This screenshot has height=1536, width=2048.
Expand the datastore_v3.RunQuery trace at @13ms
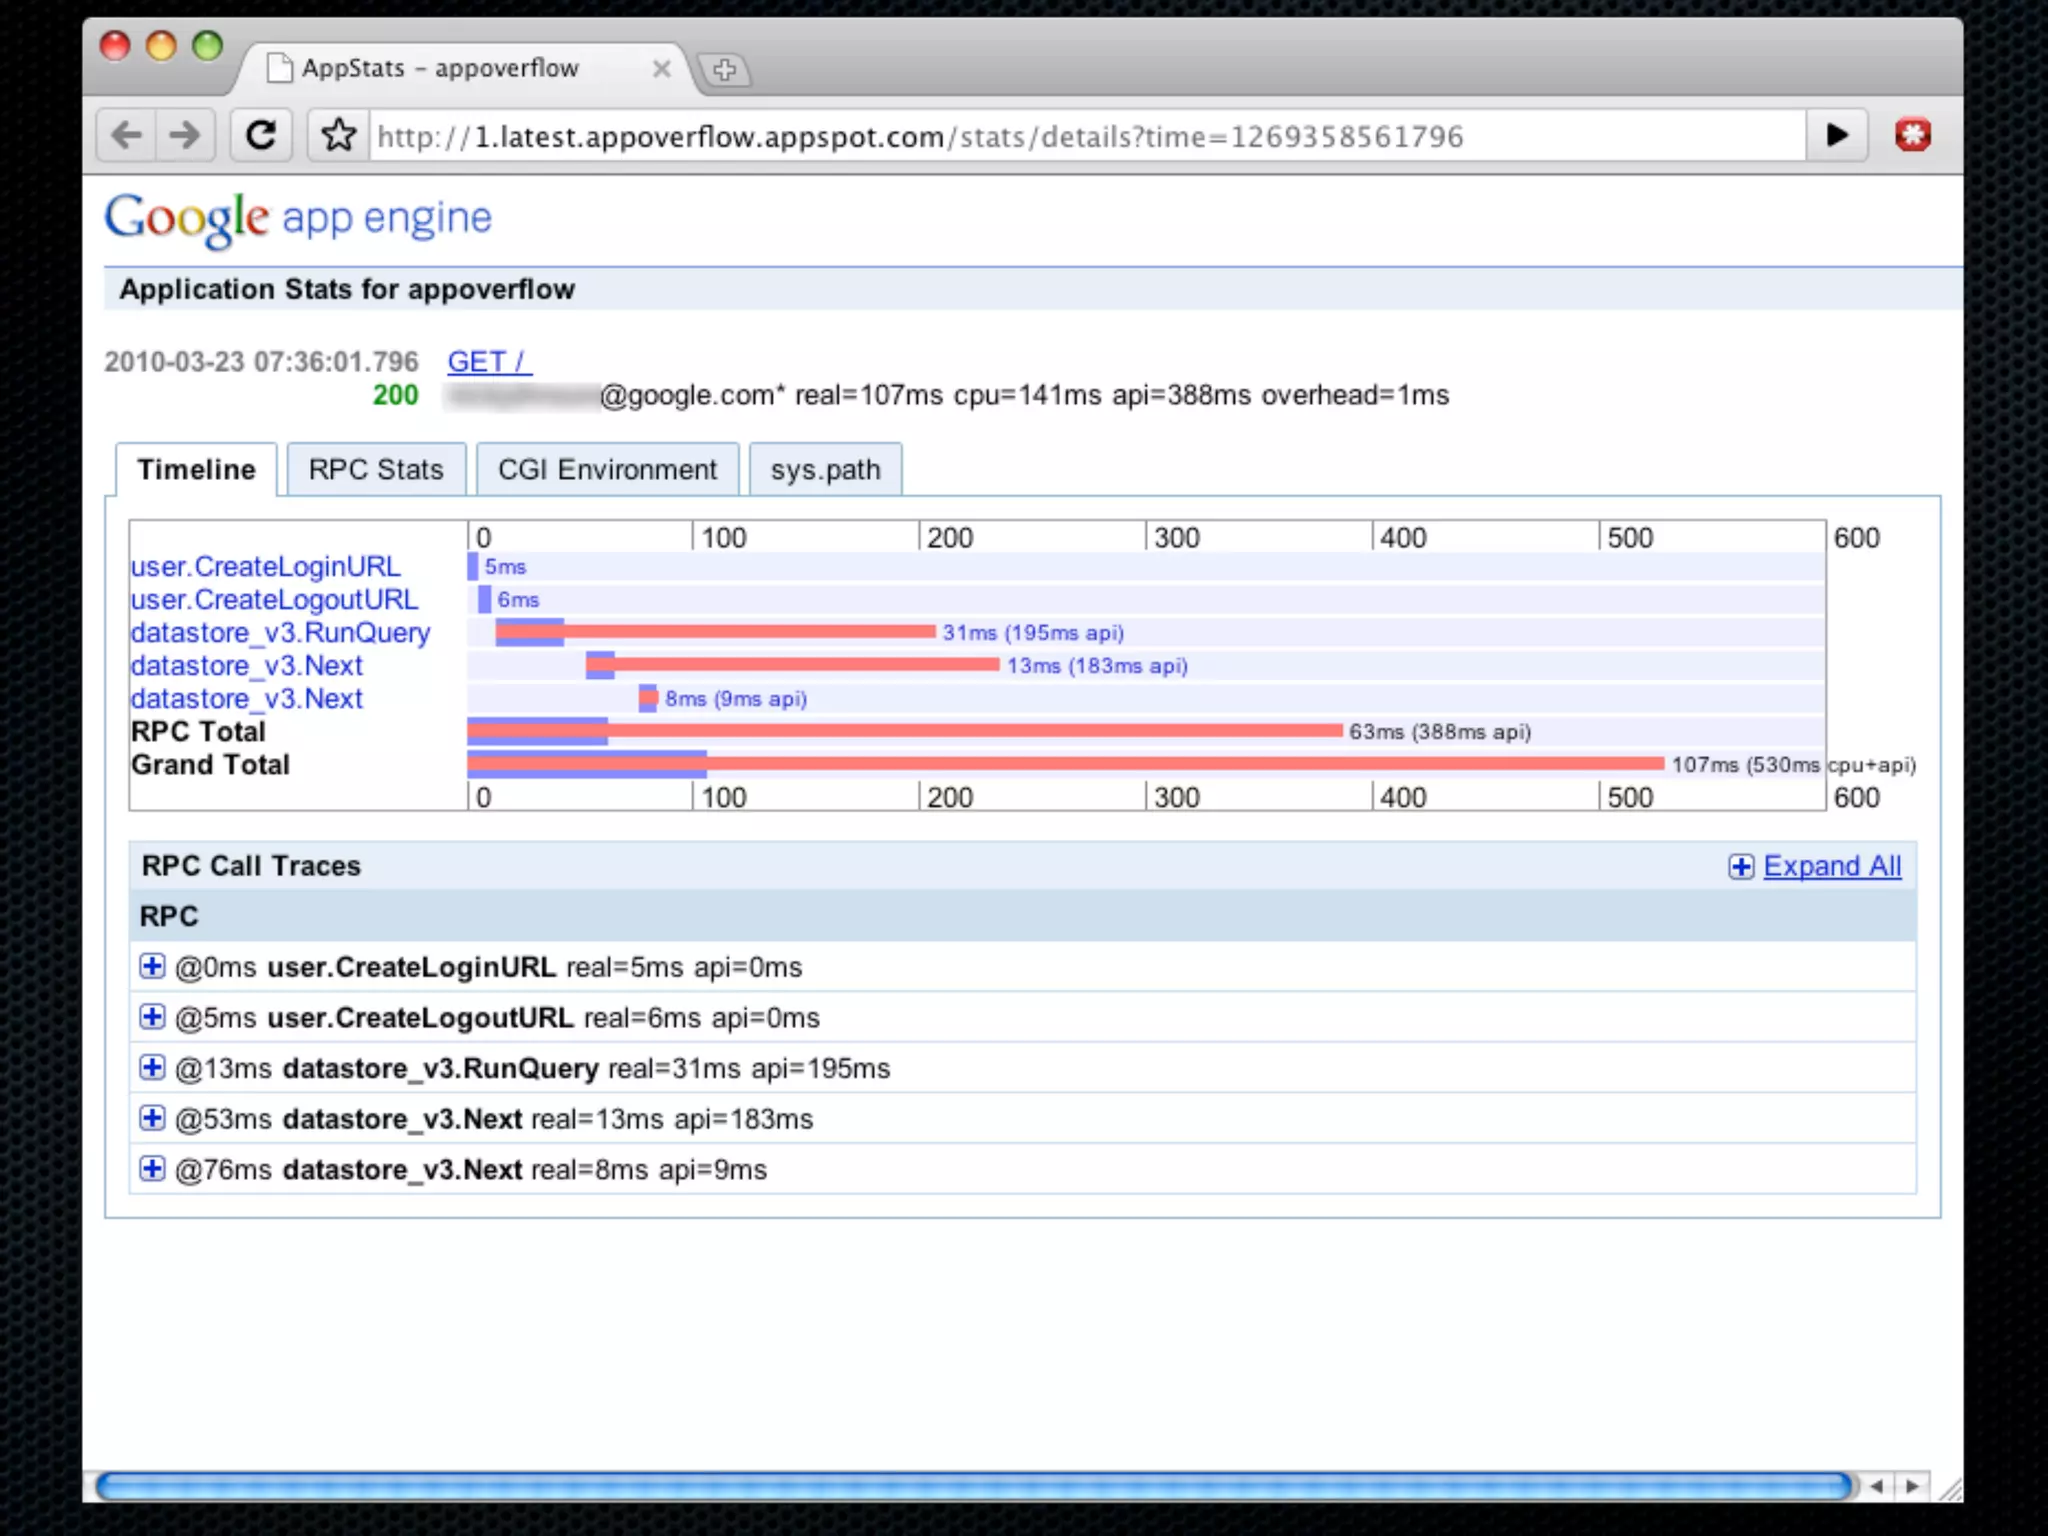pyautogui.click(x=152, y=1067)
